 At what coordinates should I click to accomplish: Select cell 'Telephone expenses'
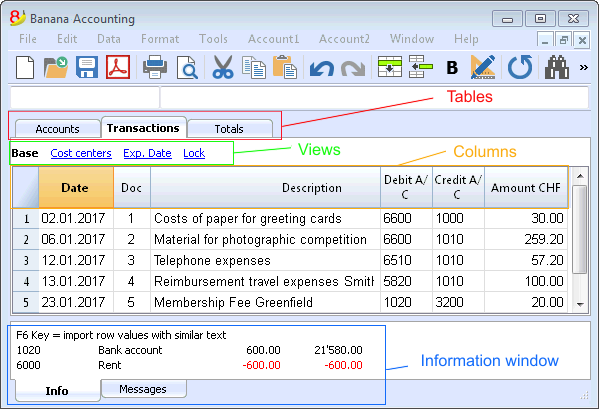click(x=266, y=260)
